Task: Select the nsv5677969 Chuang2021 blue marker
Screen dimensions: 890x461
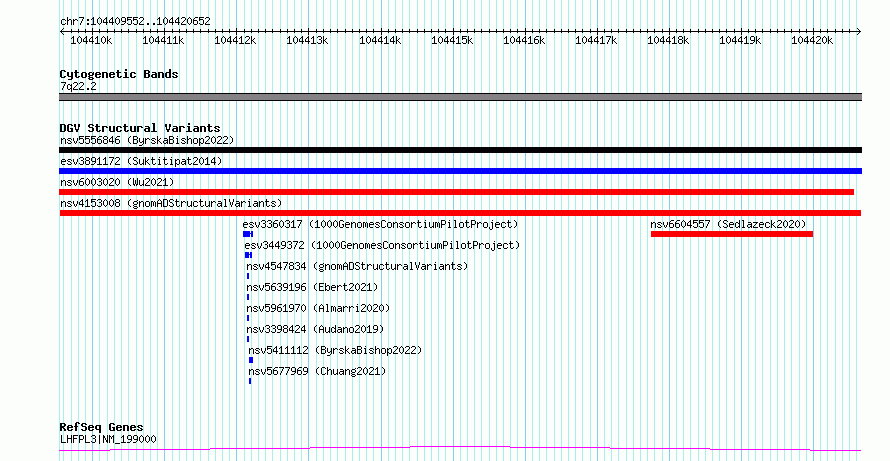Action: click(250, 381)
